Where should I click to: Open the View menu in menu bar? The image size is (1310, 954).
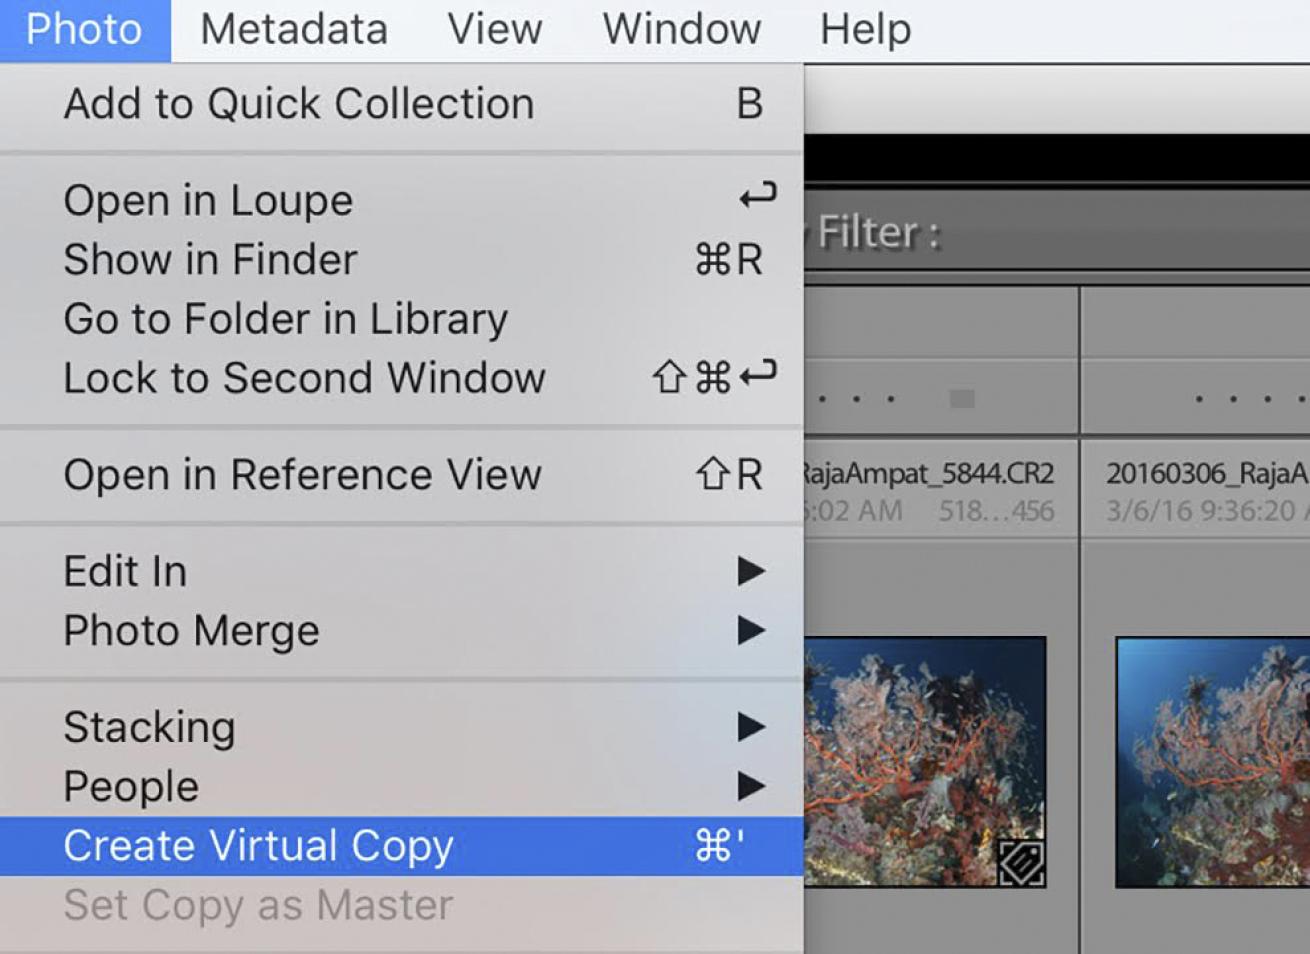click(494, 29)
